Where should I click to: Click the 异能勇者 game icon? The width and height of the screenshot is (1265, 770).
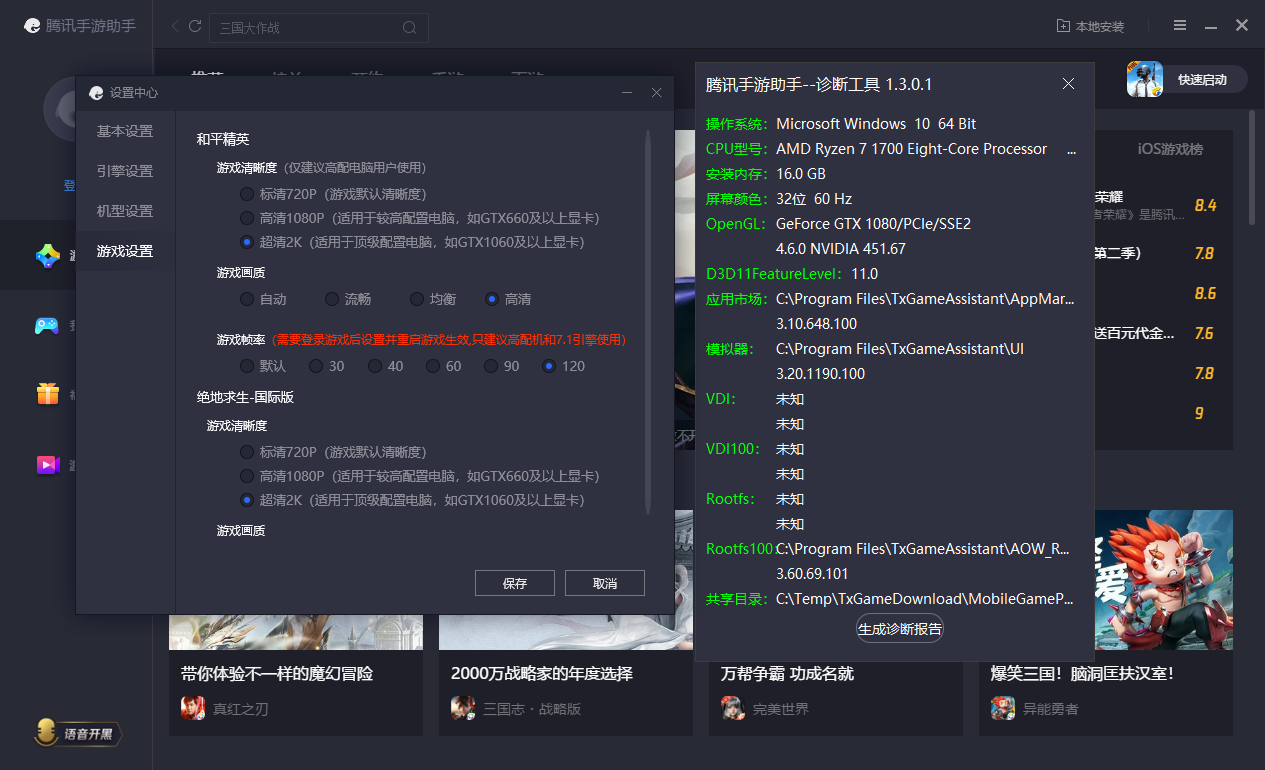tap(1003, 708)
